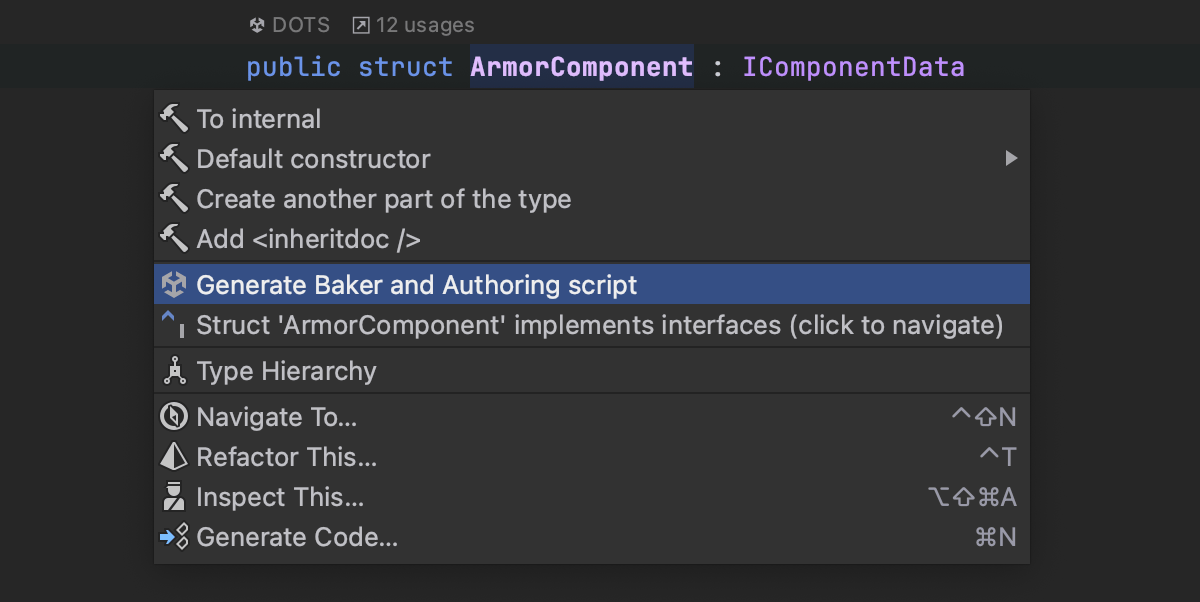The height and width of the screenshot is (602, 1200).
Task: Click the Unity cube icon for Generate Baker
Action: point(174,285)
